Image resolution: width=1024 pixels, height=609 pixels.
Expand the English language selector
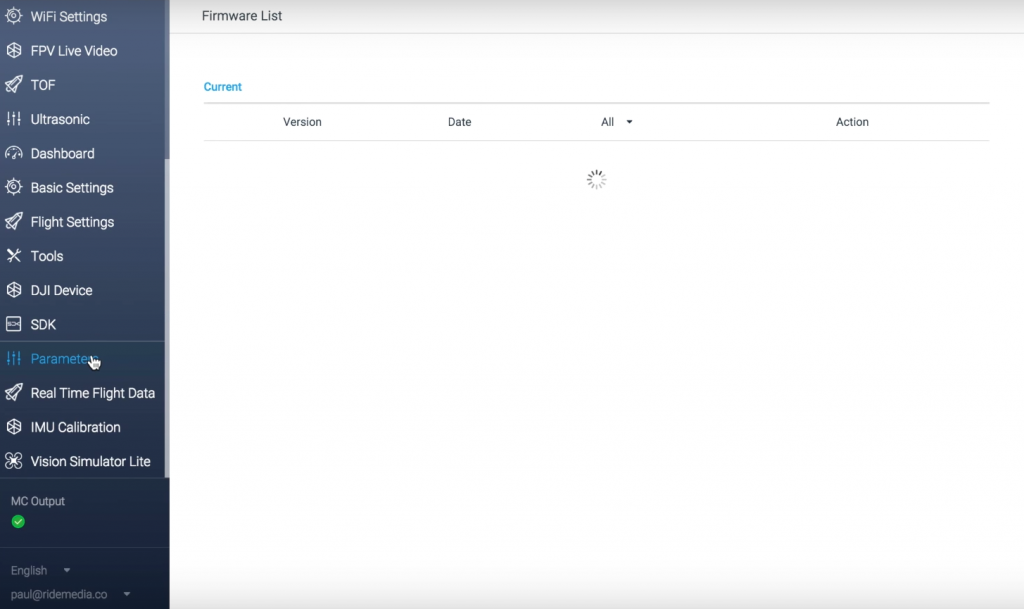[41, 570]
